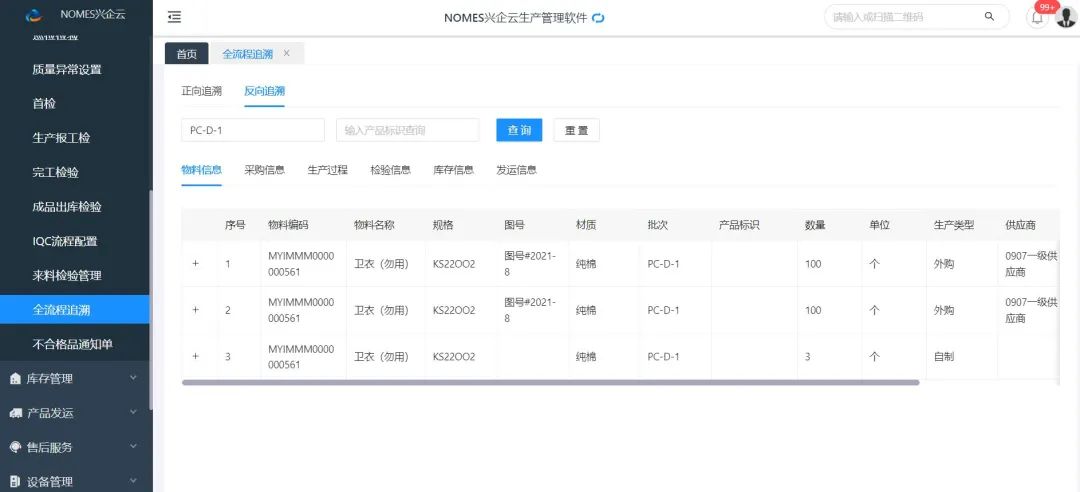The height and width of the screenshot is (492, 1080).
Task: Click the search magnifier icon
Action: click(989, 17)
